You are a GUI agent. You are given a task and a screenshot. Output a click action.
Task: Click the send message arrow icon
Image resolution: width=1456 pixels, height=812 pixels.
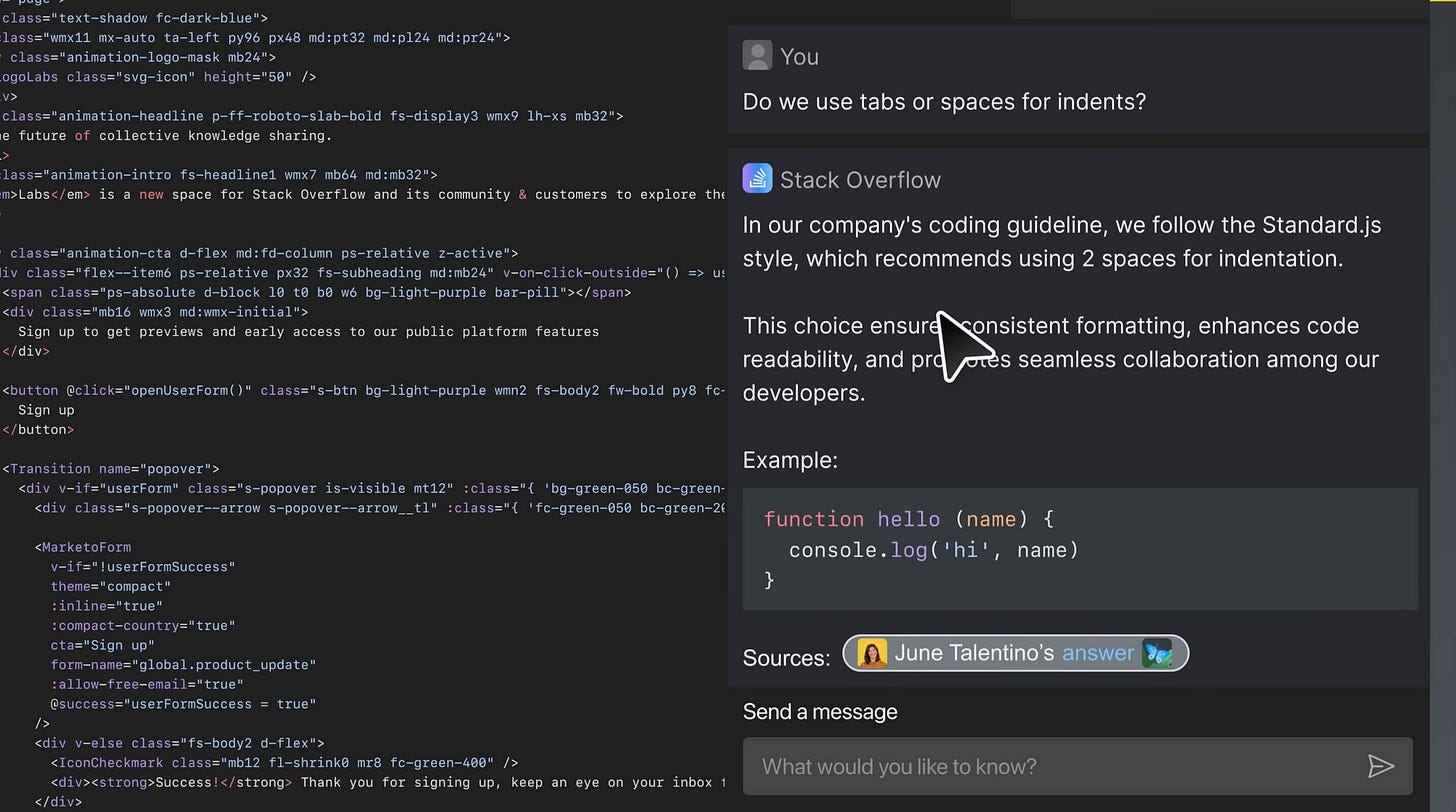click(1381, 766)
